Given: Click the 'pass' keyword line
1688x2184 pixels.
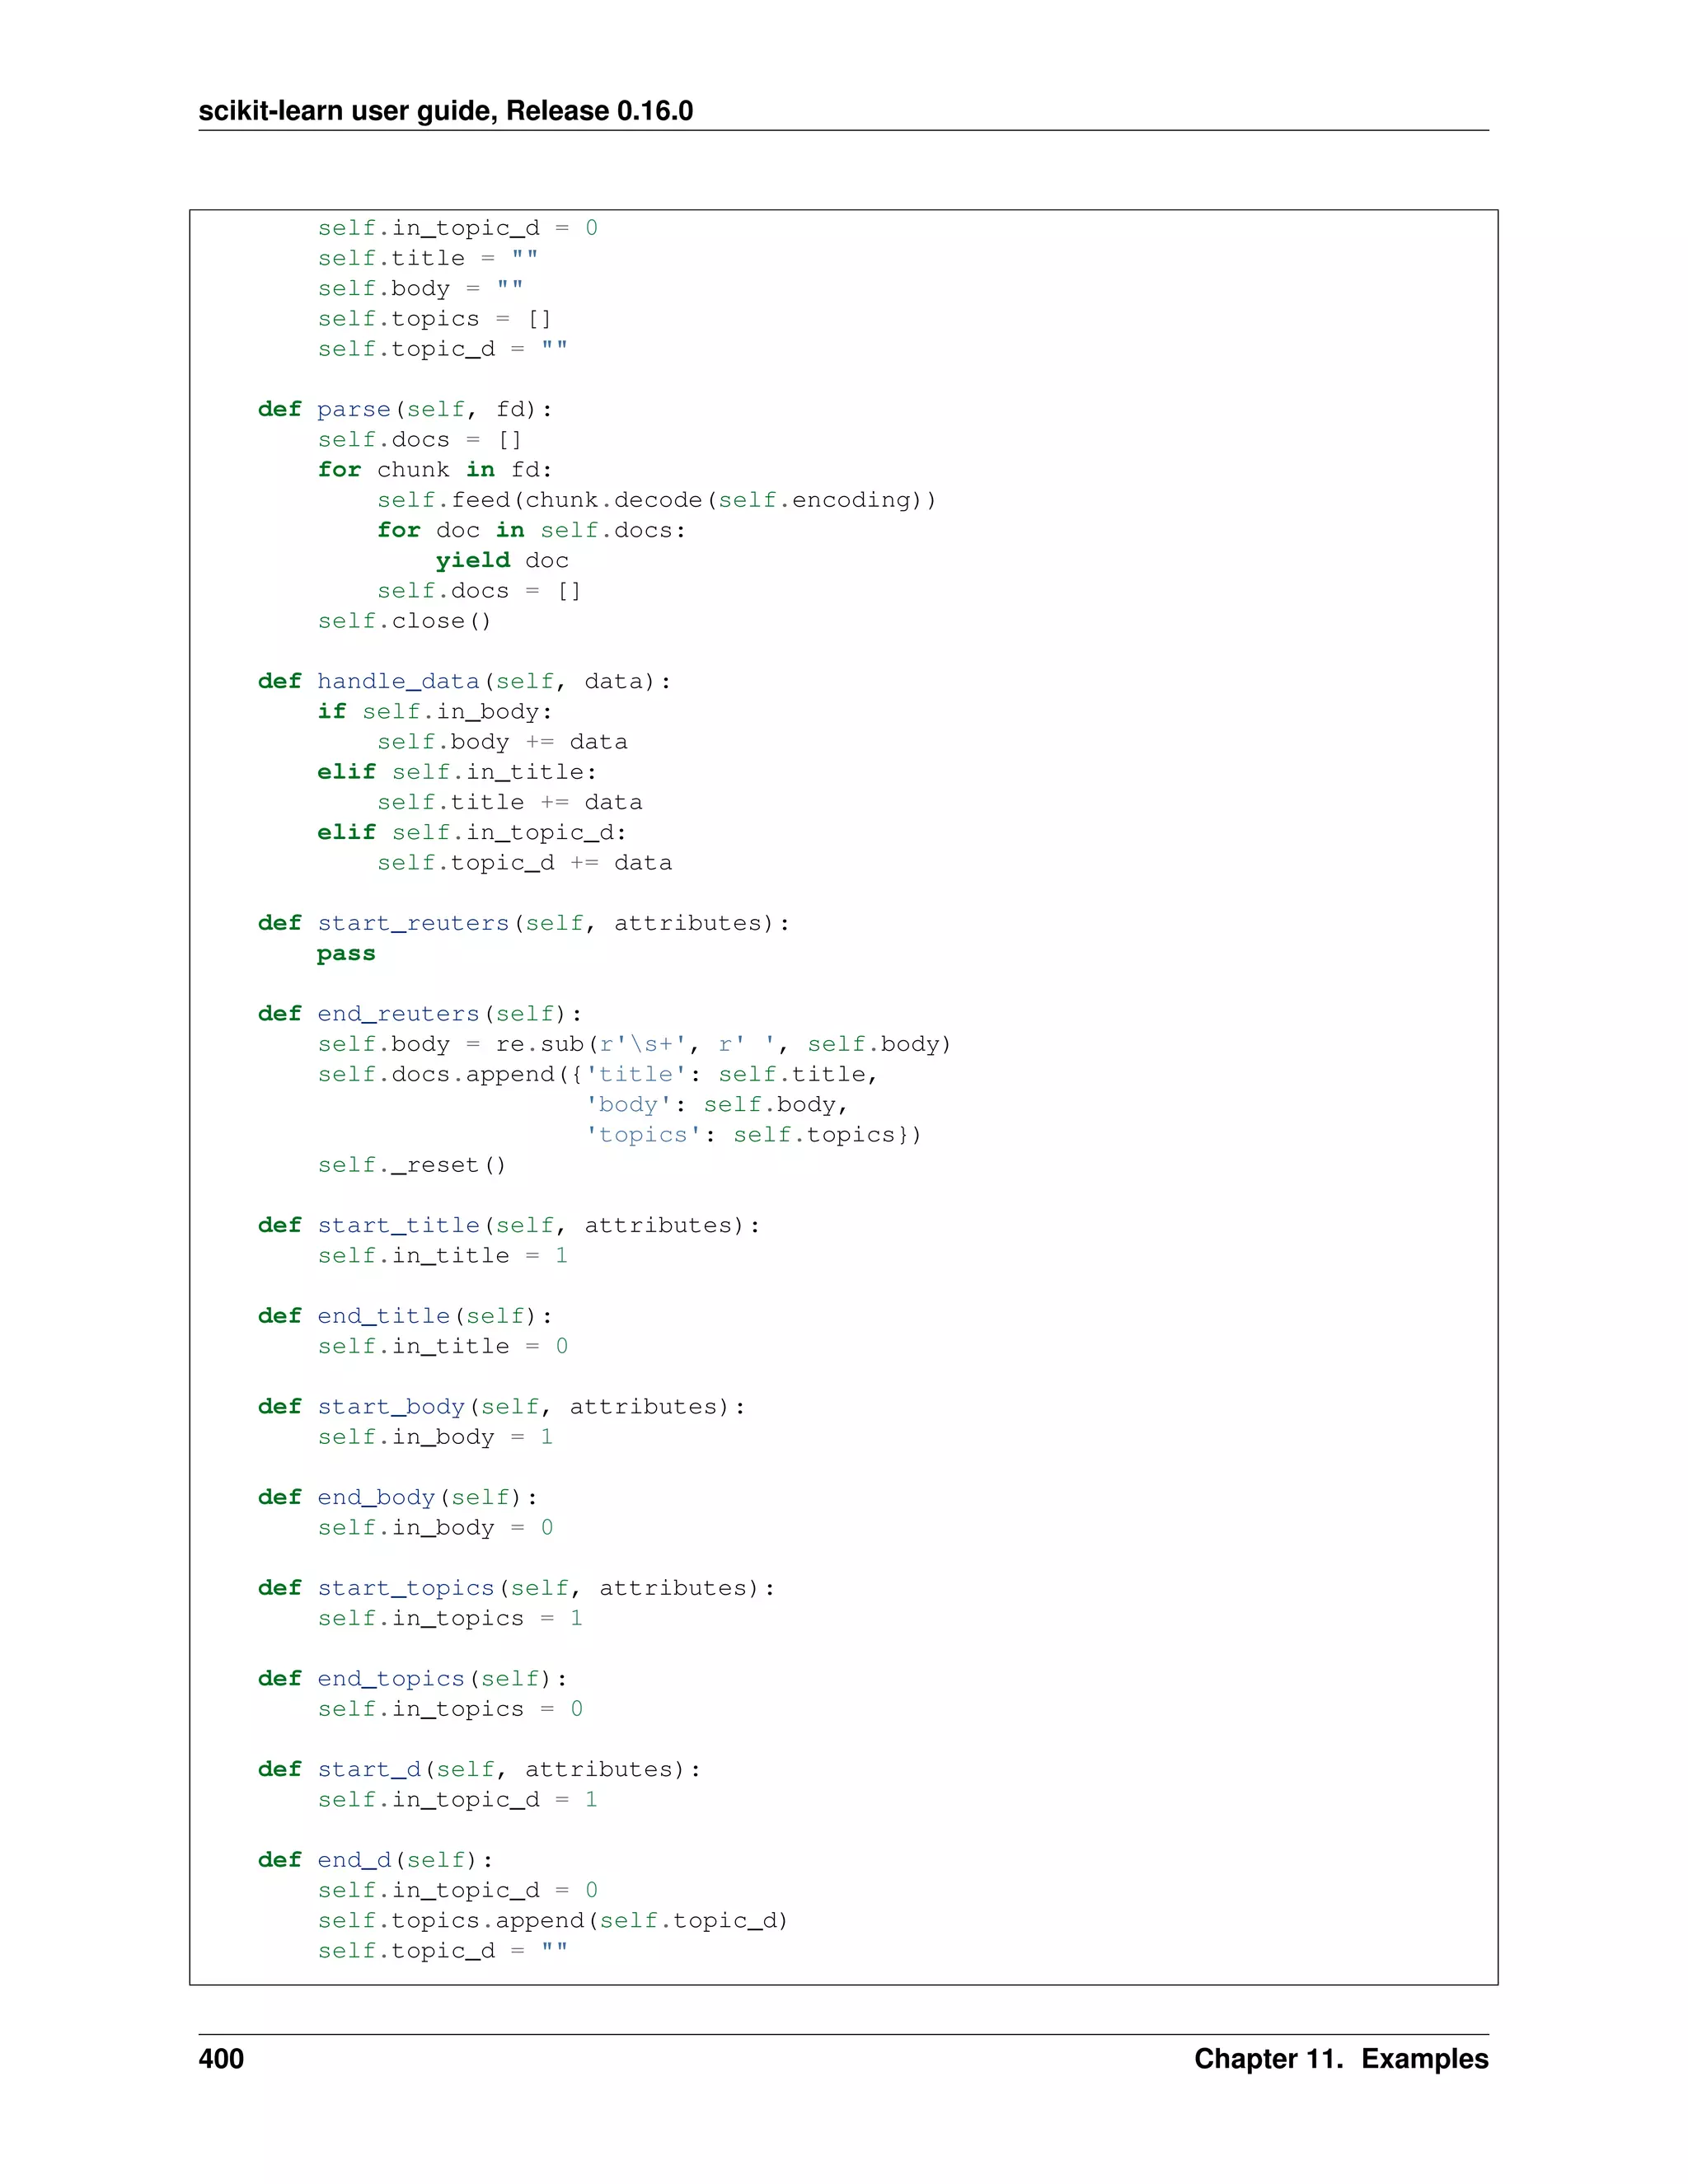Looking at the screenshot, I should click(x=346, y=954).
